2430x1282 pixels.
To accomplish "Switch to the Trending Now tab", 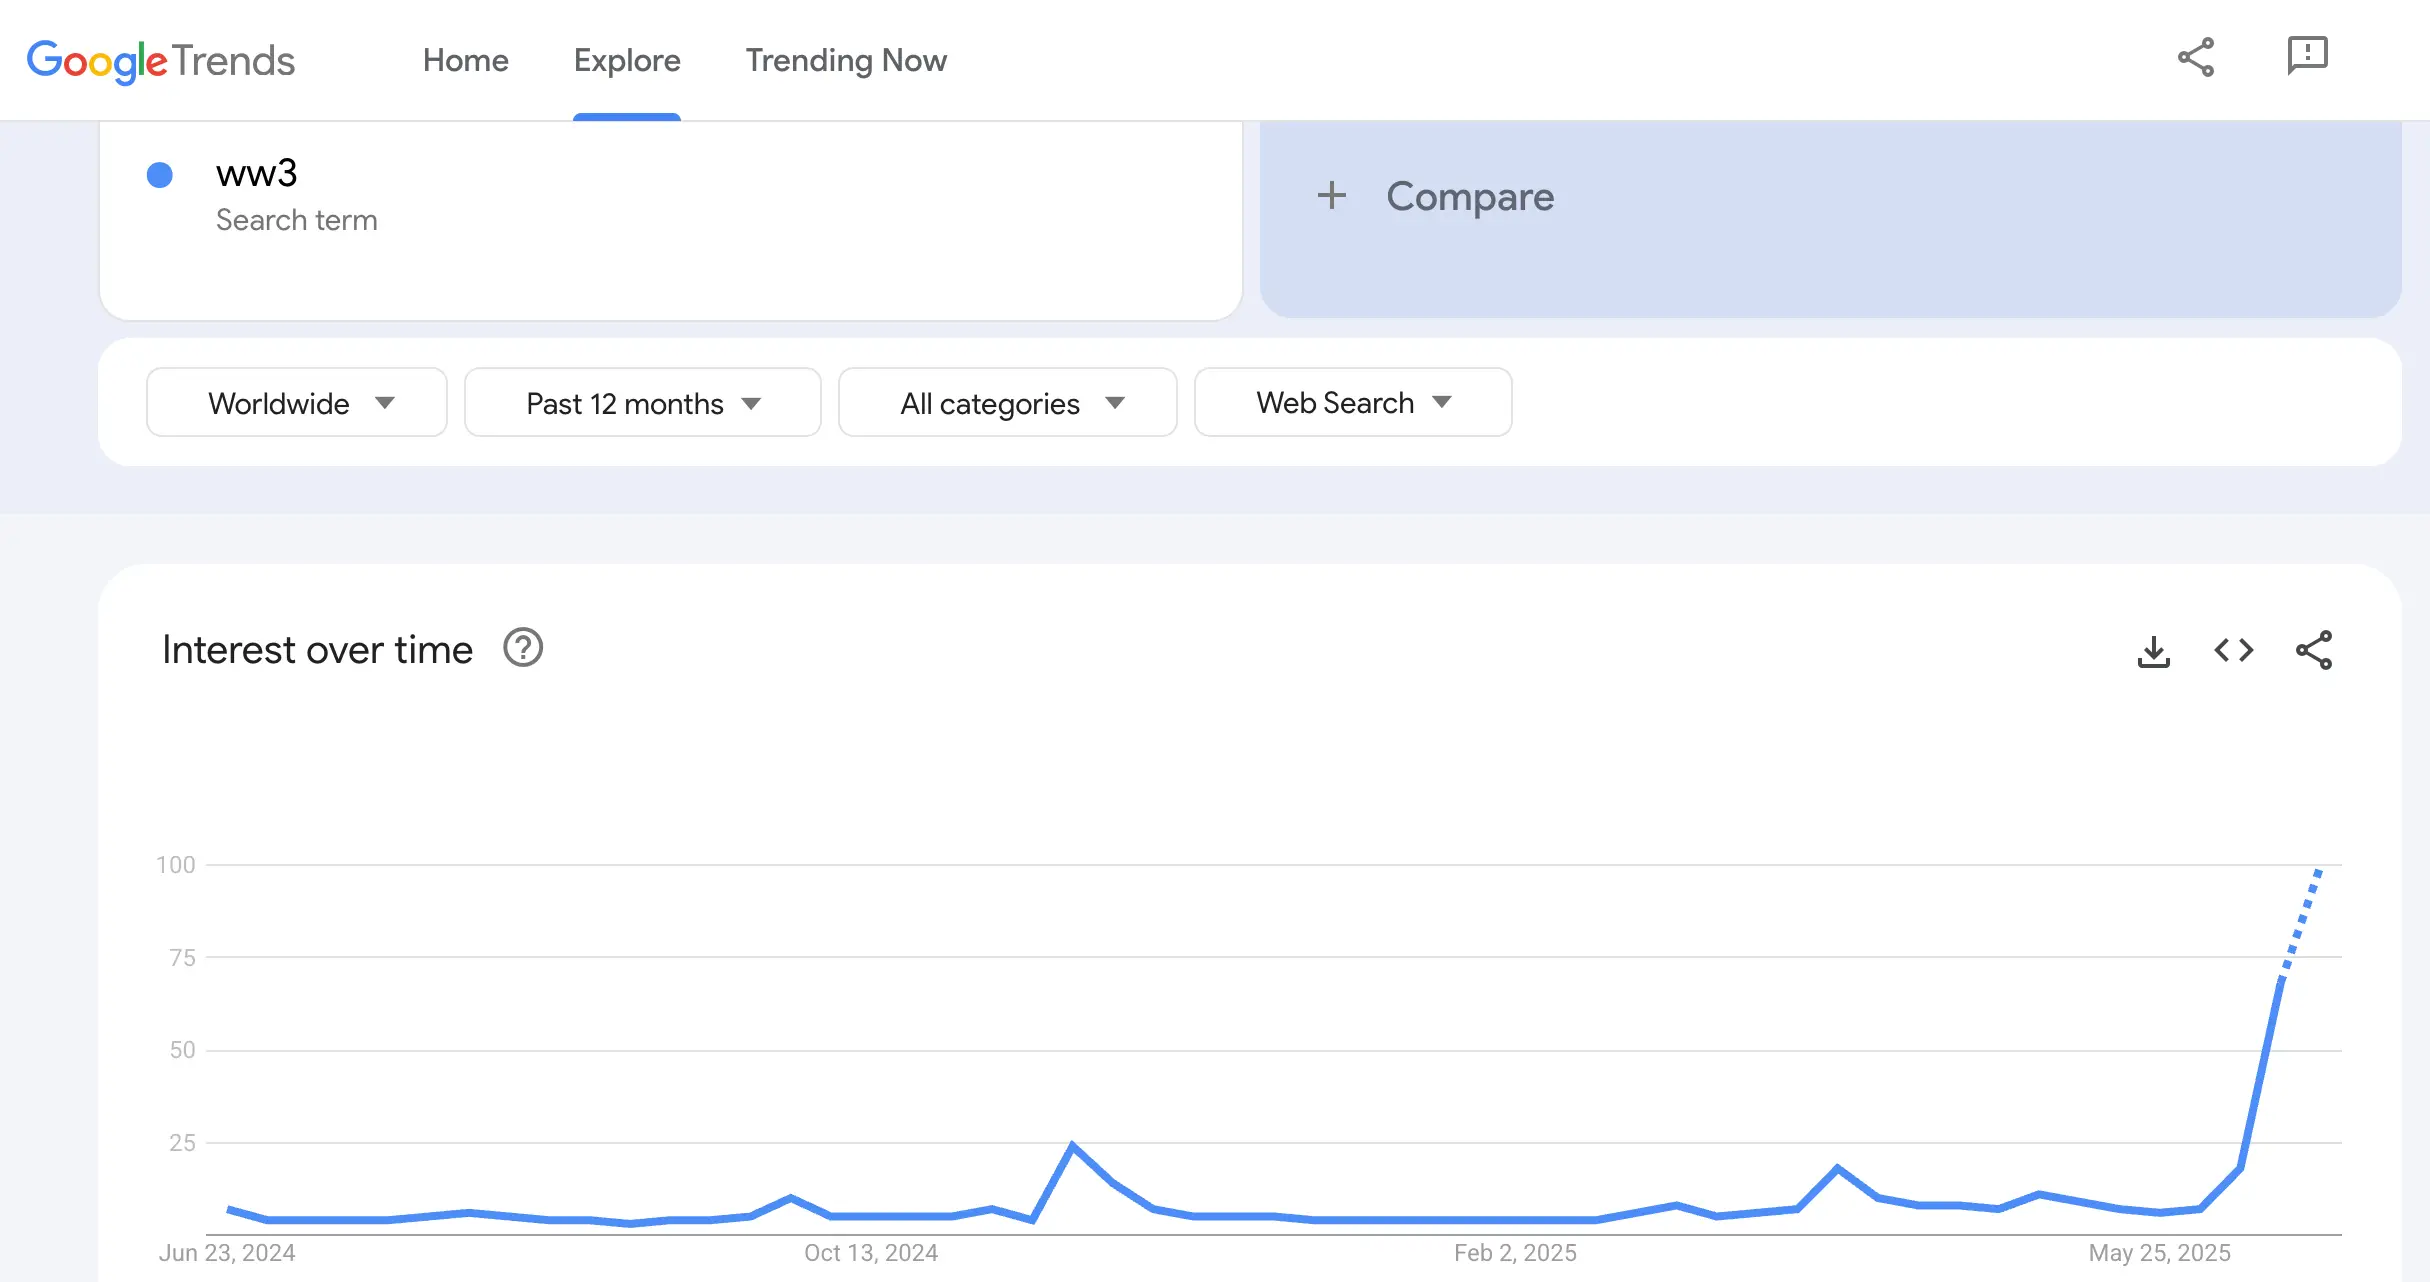I will [x=846, y=60].
